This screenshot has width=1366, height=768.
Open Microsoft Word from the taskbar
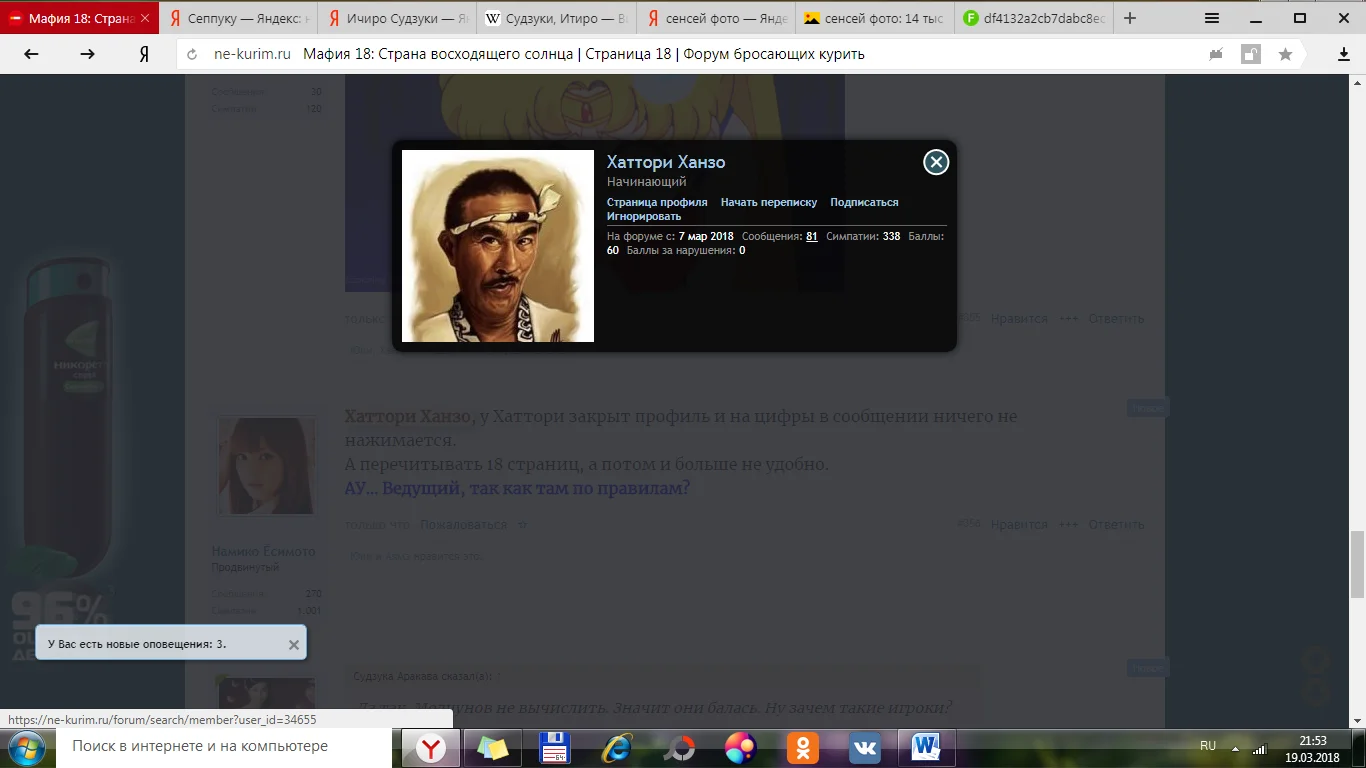coord(927,747)
